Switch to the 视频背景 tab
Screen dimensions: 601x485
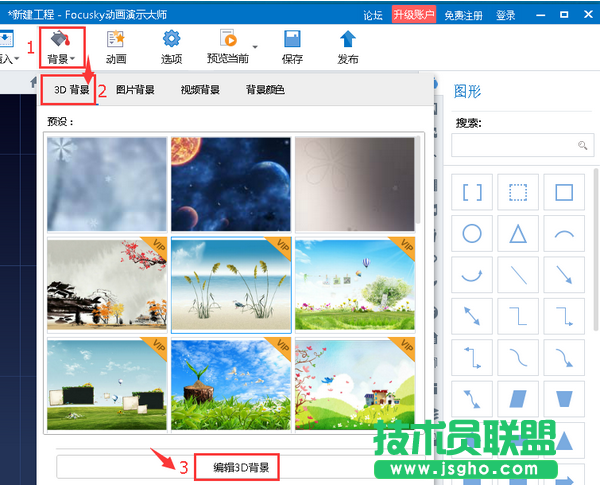click(200, 90)
